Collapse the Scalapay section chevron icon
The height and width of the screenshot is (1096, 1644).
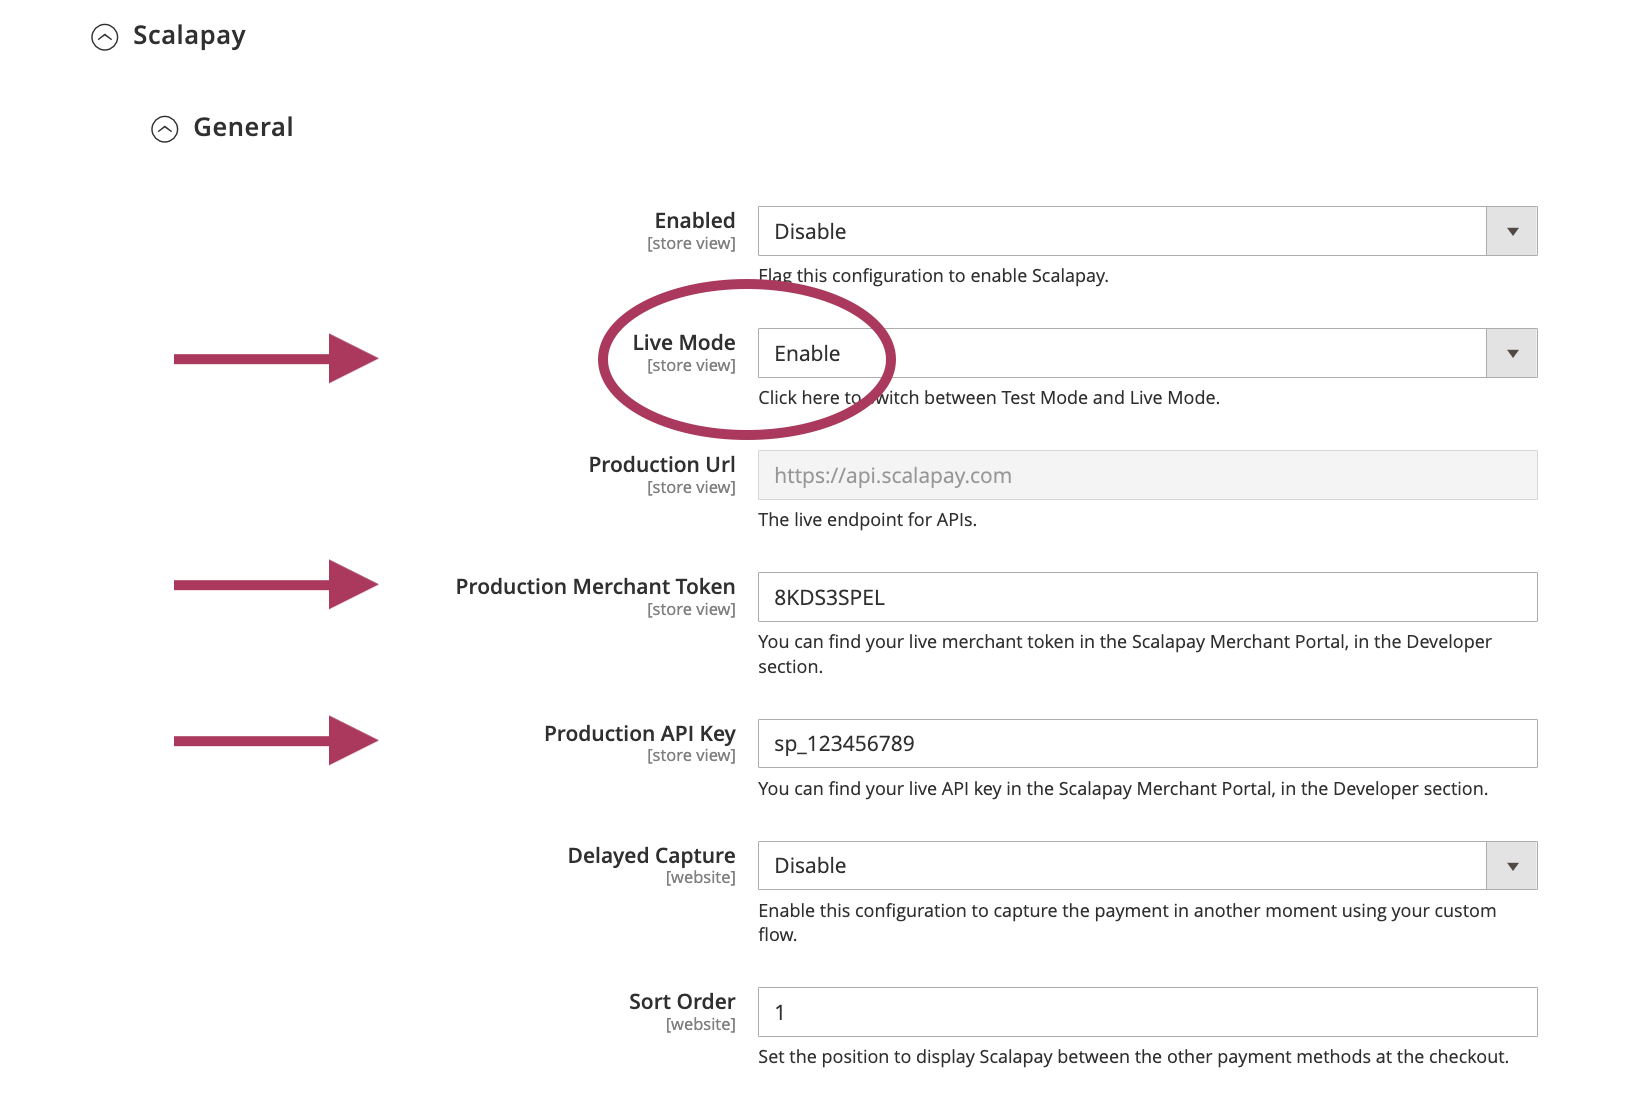point(104,37)
